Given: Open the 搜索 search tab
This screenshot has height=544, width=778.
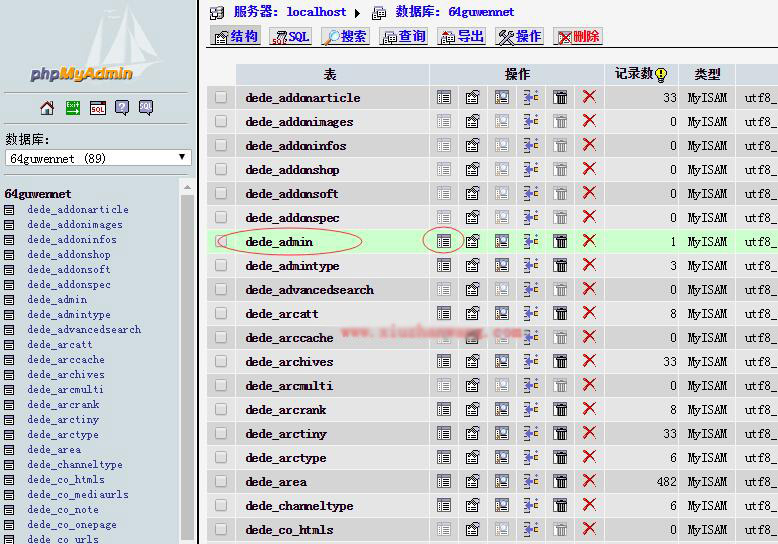Looking at the screenshot, I should [x=345, y=37].
